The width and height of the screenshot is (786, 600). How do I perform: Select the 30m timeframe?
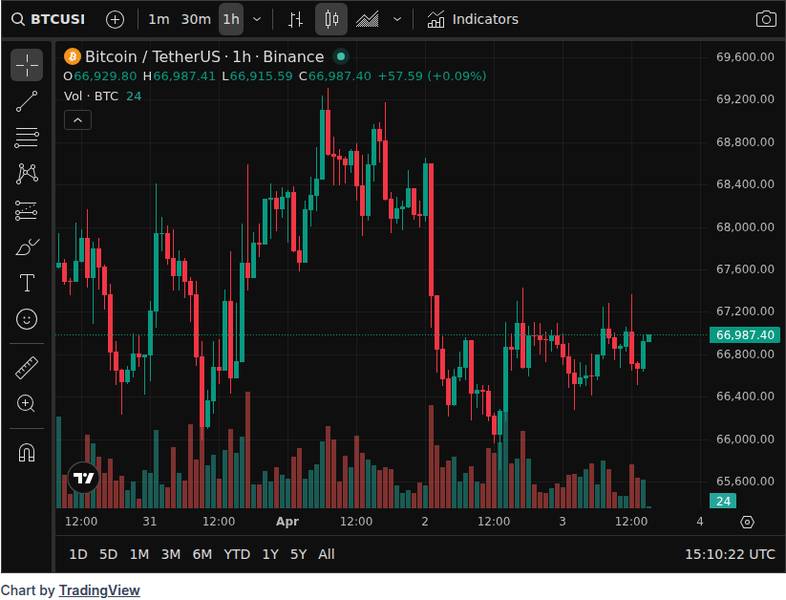coord(195,20)
